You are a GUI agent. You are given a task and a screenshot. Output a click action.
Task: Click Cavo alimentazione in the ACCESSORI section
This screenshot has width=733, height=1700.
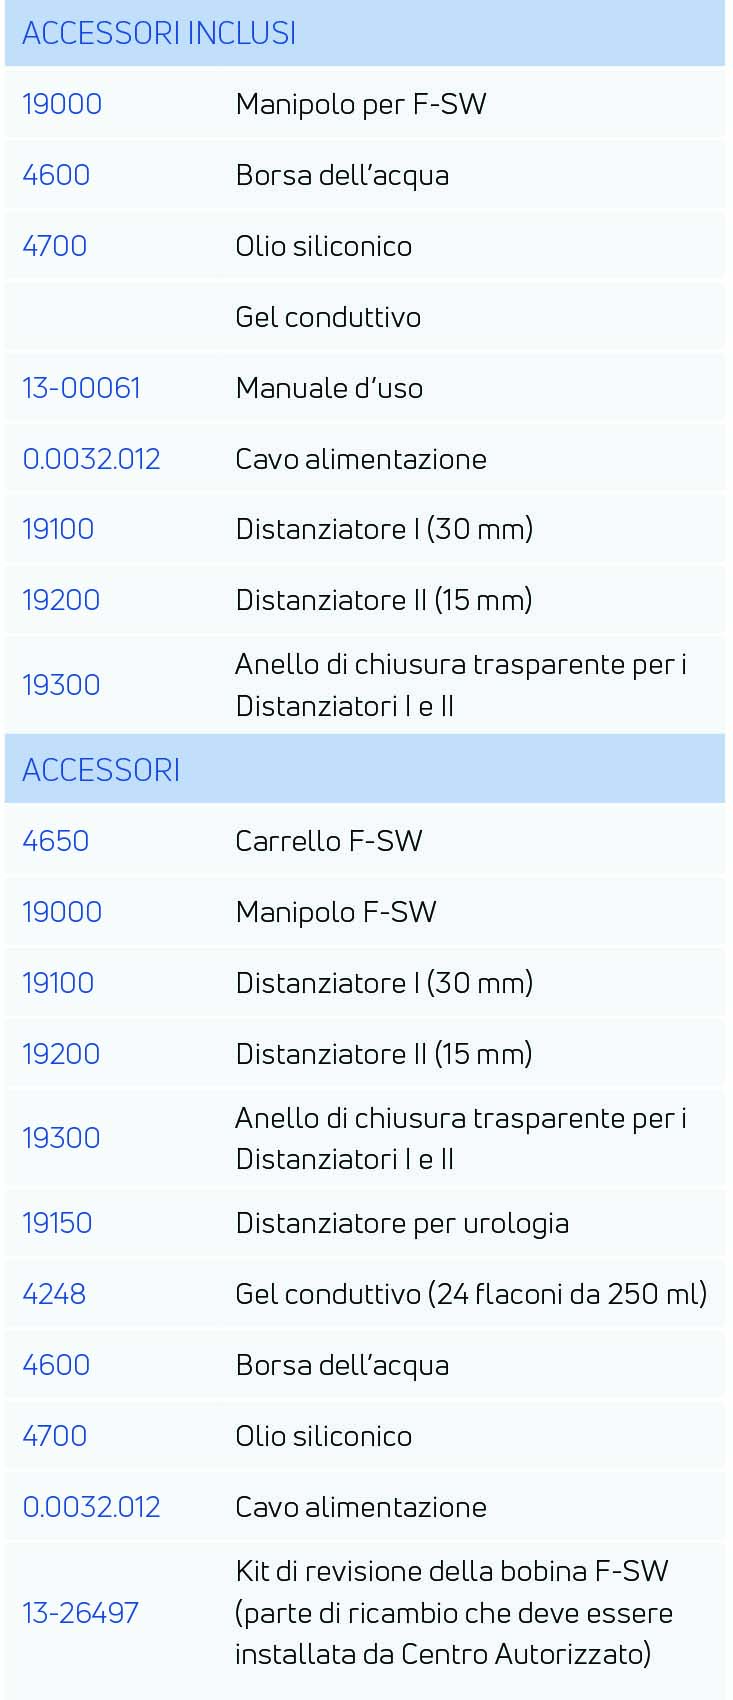point(361,1506)
